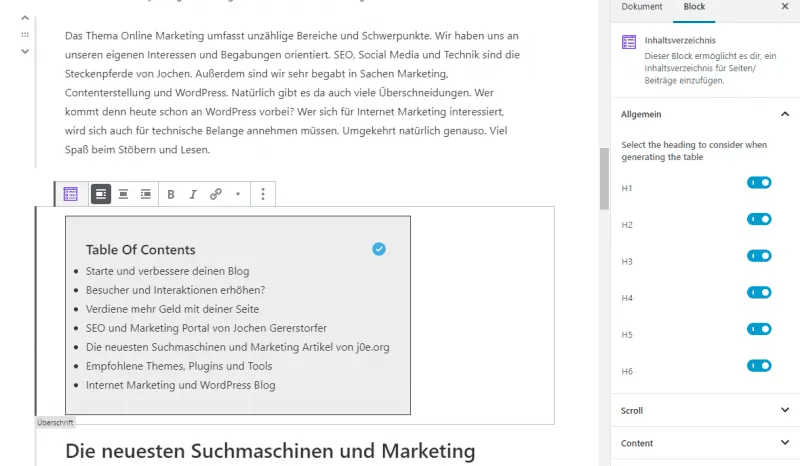Click 'Empfohlene Themes, Plugins und Tools' entry
The image size is (800, 466).
tap(179, 366)
